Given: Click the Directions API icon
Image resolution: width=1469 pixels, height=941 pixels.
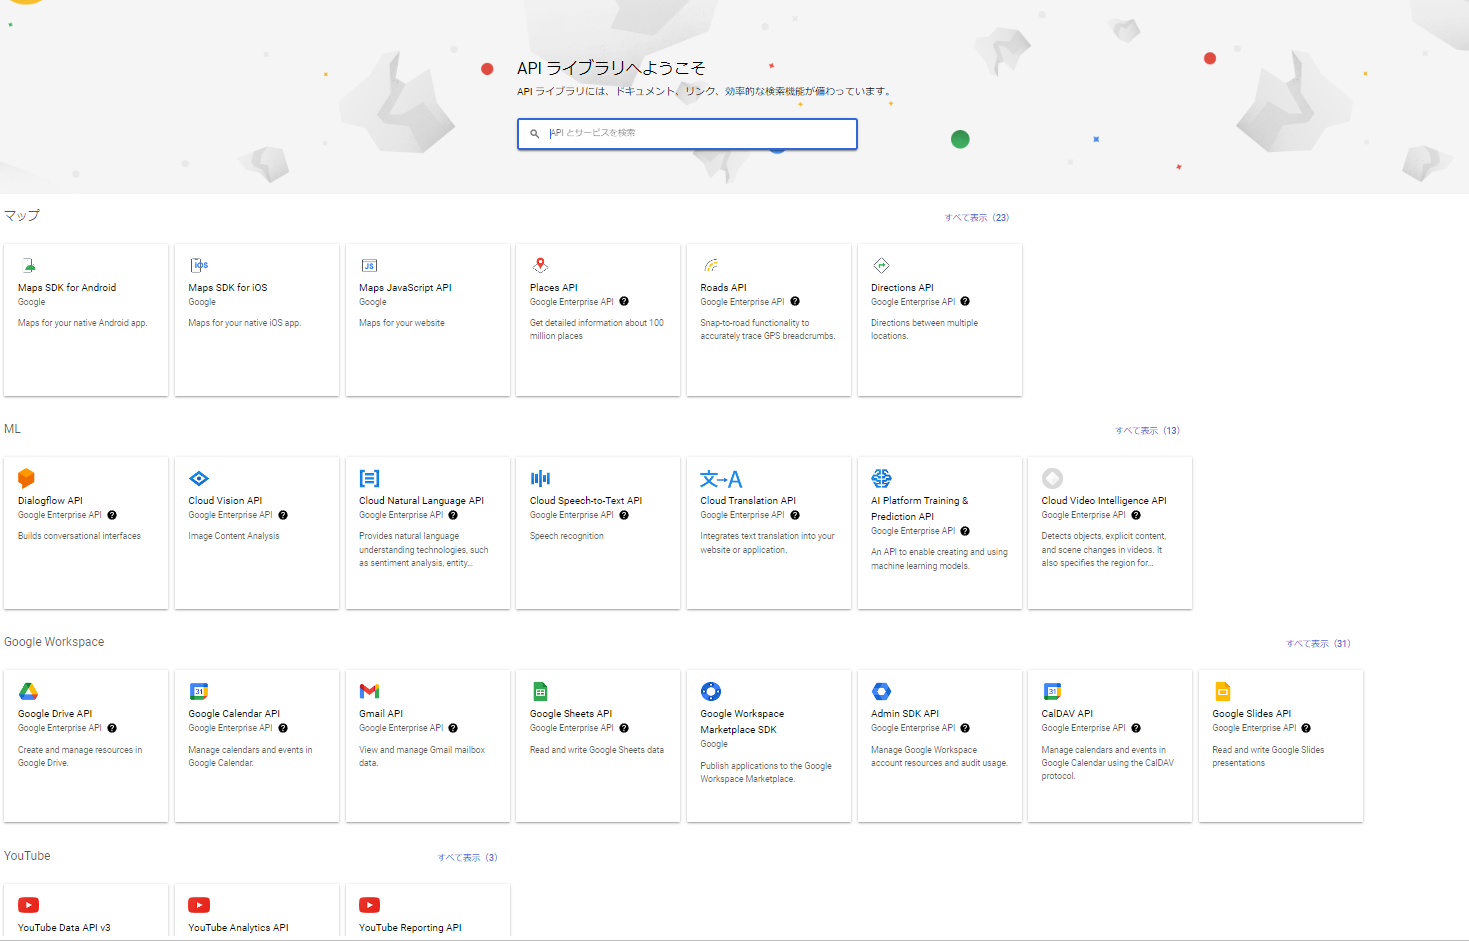Looking at the screenshot, I should click(x=881, y=265).
